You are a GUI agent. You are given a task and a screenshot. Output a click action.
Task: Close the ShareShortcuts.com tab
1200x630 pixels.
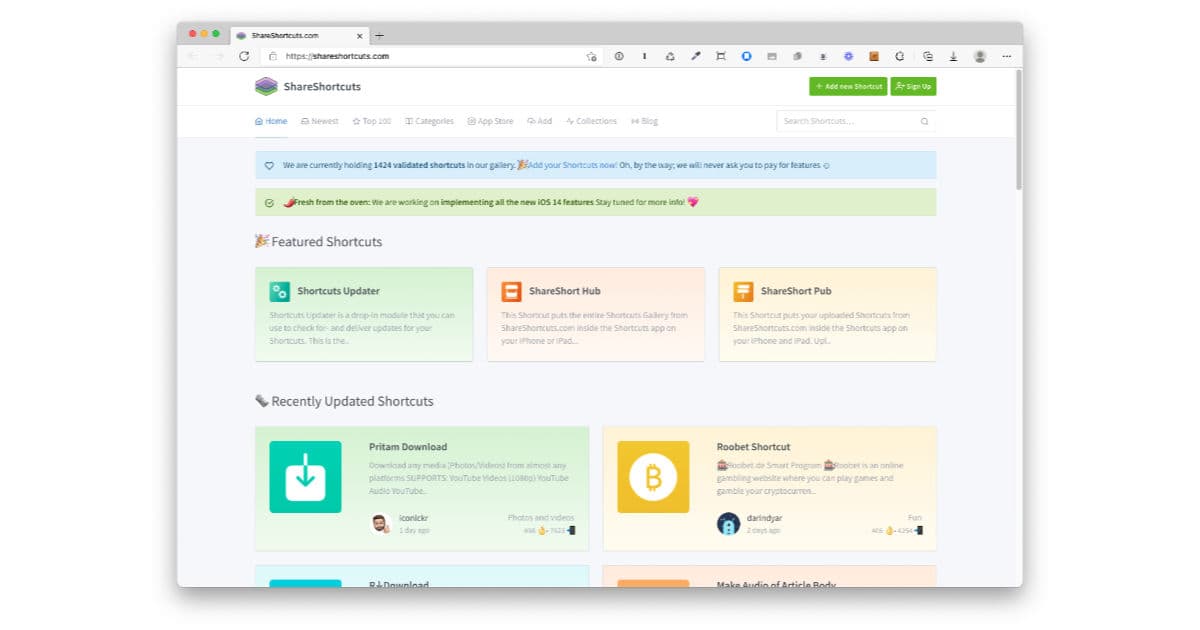coord(360,35)
